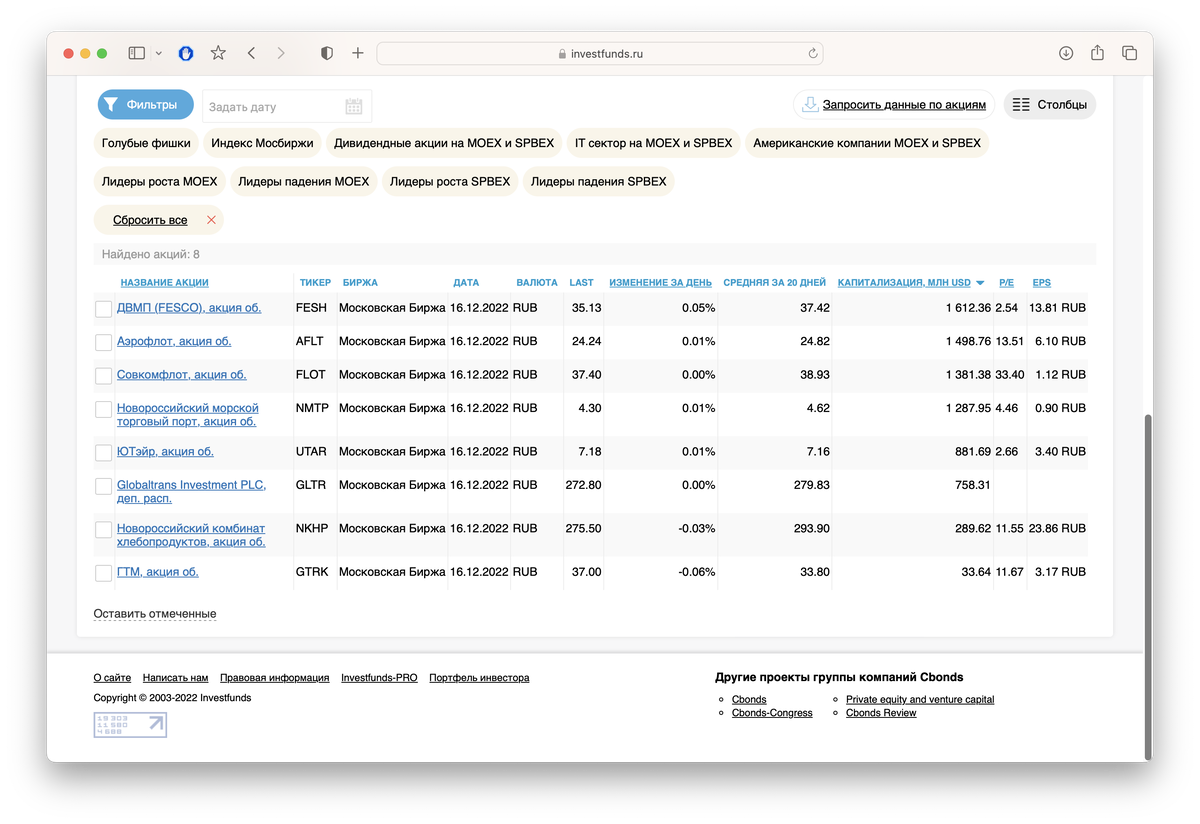
Task: Click the share icon in the browser toolbar
Action: pos(1097,53)
